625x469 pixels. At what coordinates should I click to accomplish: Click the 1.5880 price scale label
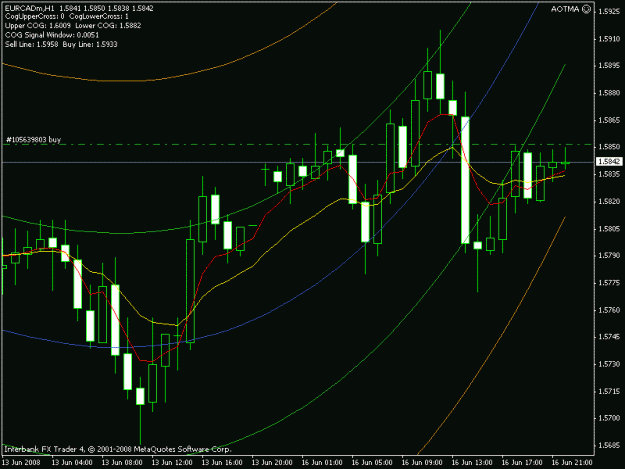point(609,93)
